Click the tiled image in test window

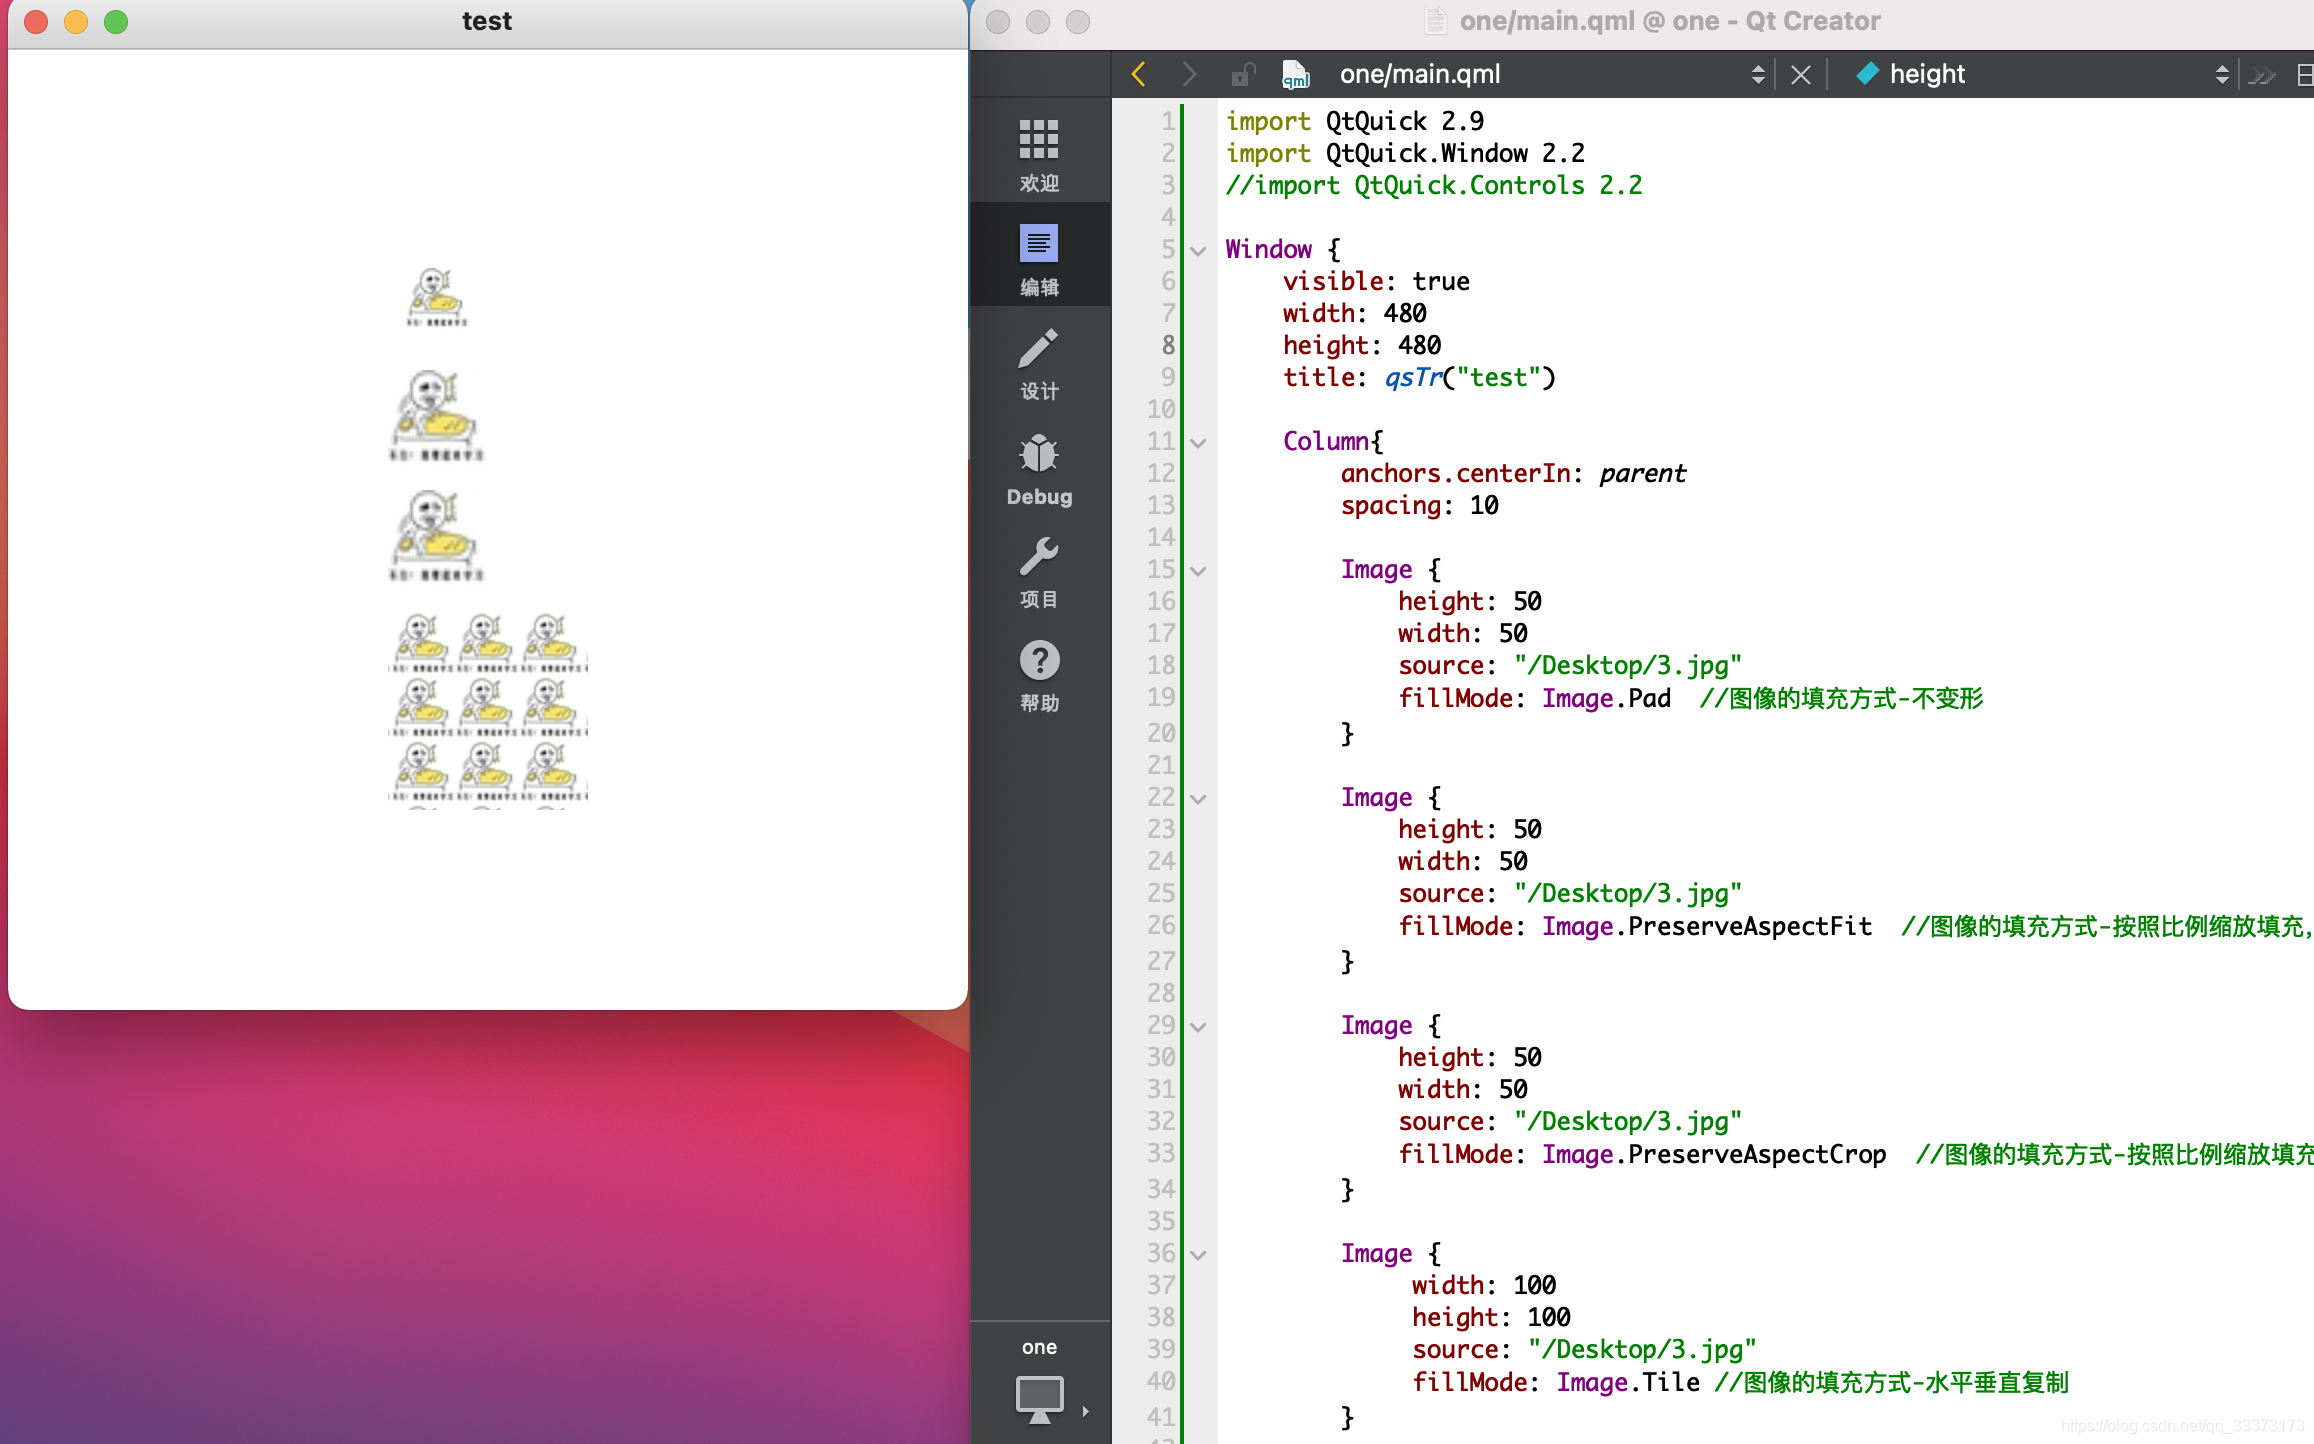click(488, 708)
